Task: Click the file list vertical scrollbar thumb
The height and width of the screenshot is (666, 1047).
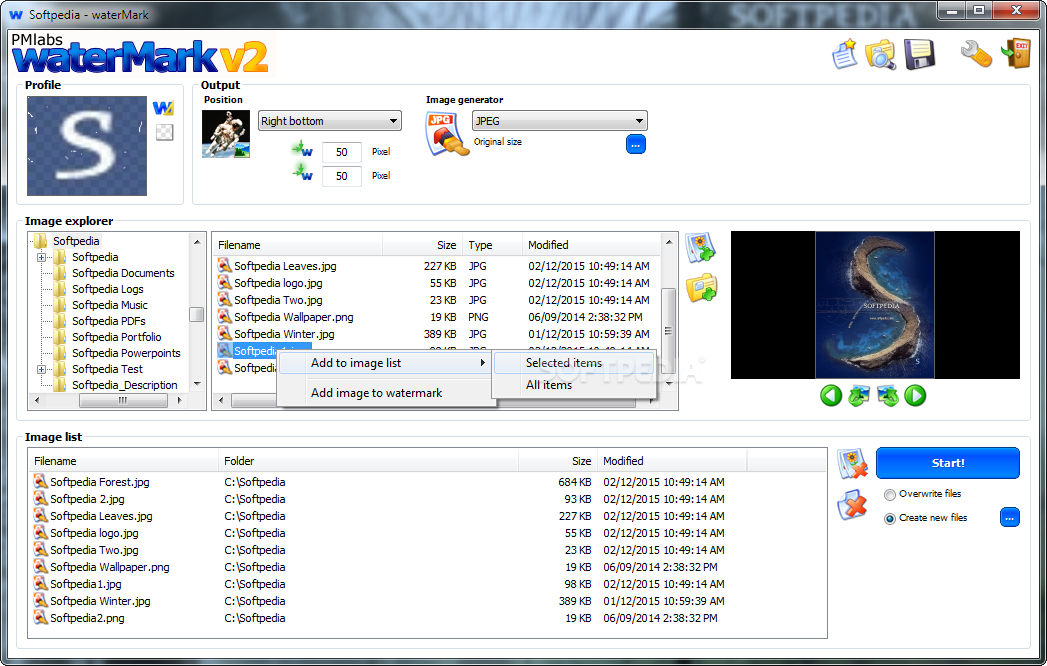Action: point(668,331)
